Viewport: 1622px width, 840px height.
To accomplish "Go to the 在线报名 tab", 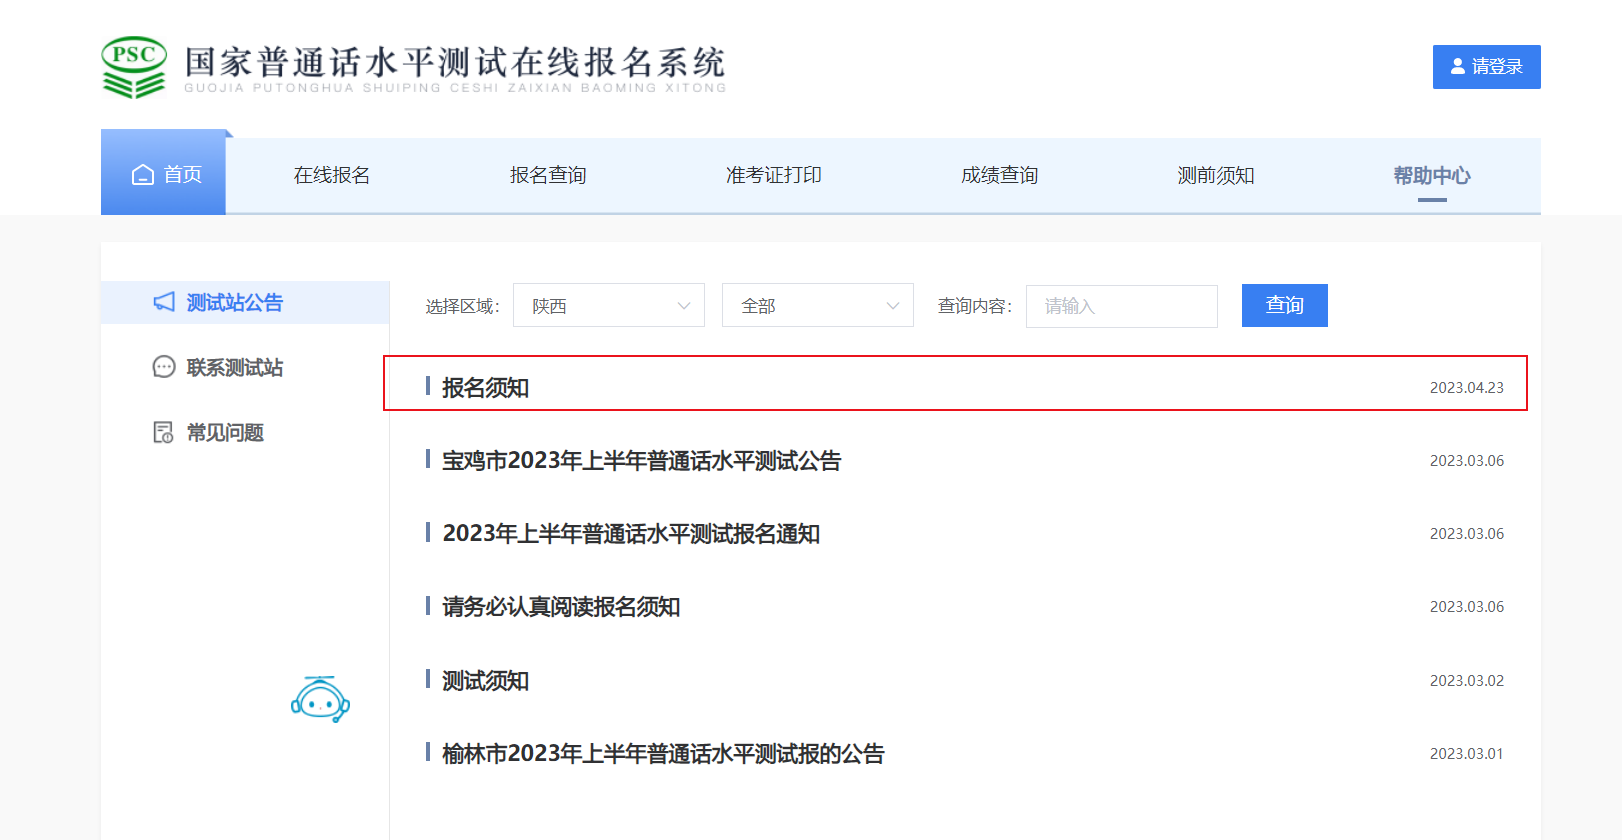I will 332,175.
